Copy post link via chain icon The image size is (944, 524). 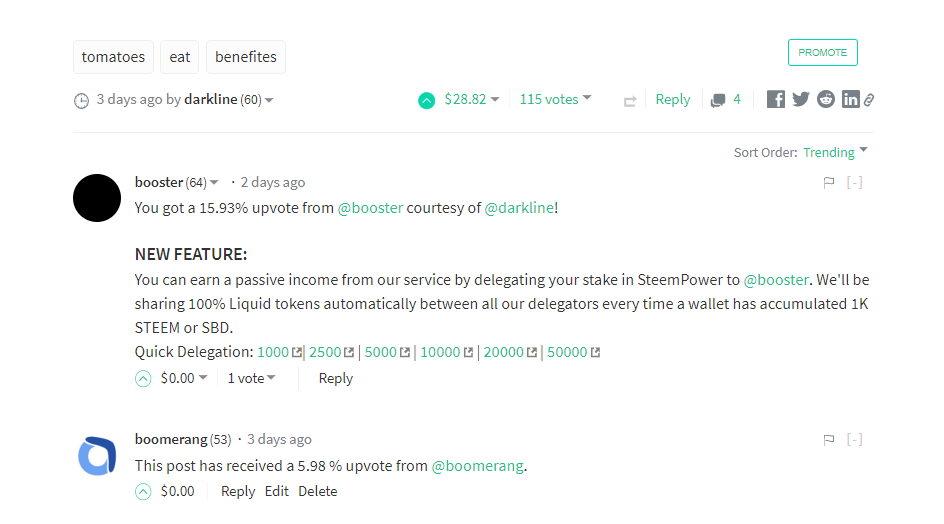[870, 99]
